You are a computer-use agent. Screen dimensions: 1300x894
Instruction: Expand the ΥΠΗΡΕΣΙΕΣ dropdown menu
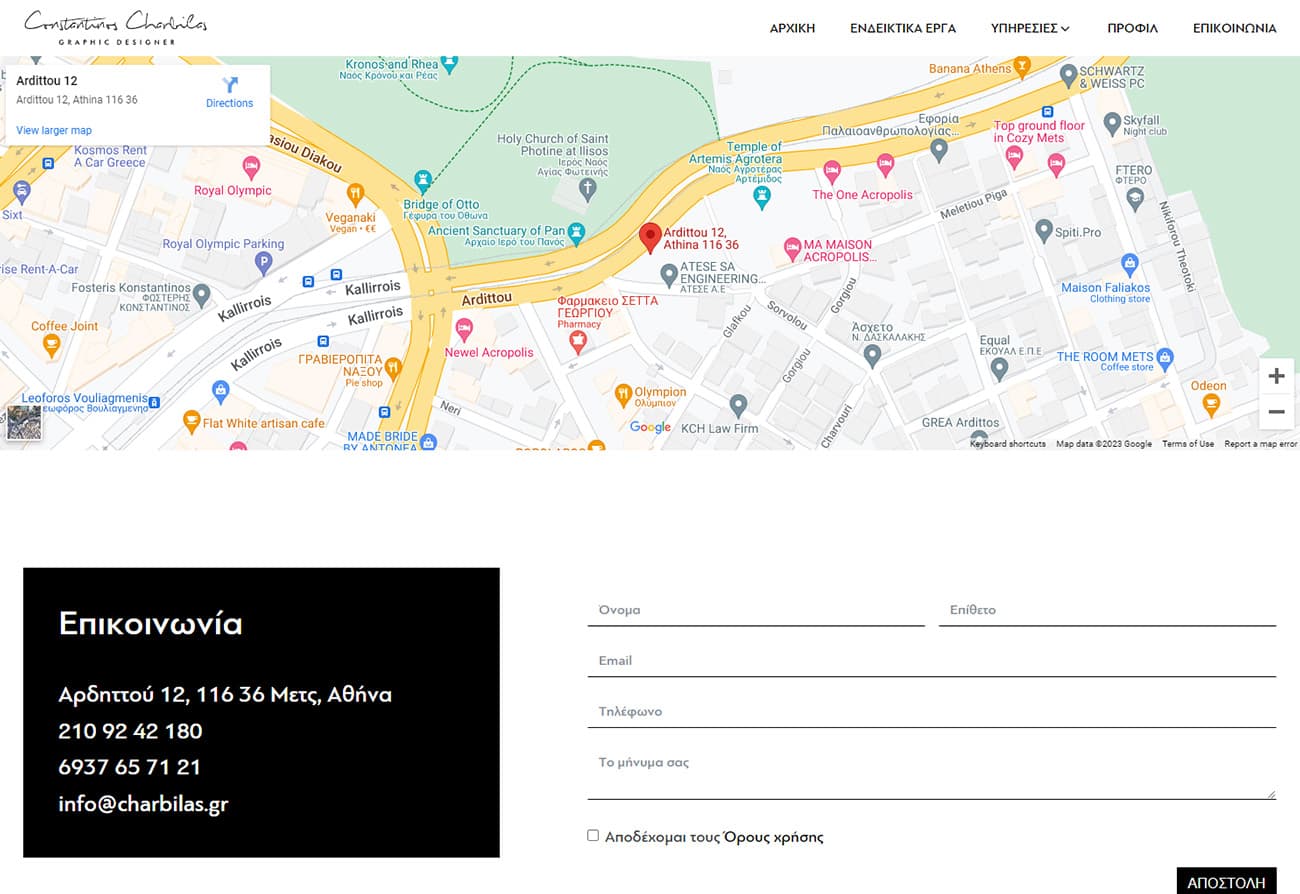point(1030,28)
